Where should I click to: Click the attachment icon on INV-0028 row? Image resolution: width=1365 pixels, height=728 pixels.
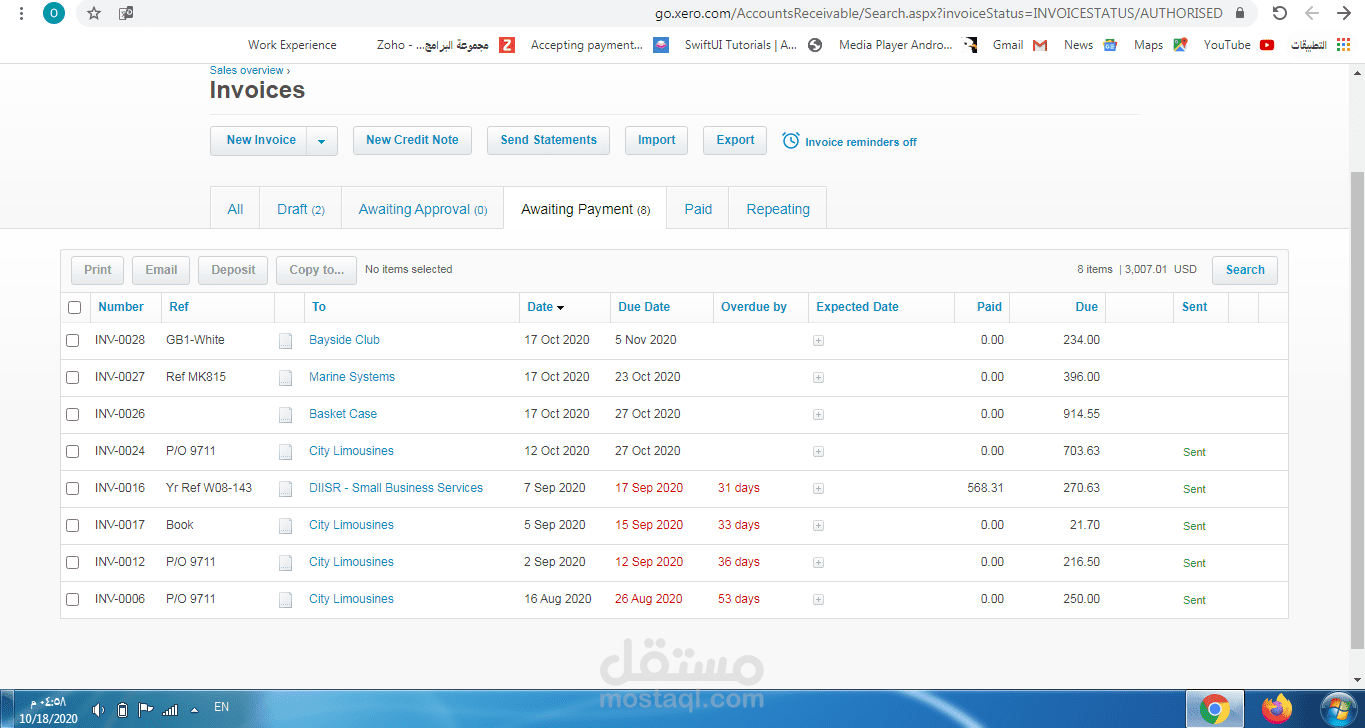286,340
